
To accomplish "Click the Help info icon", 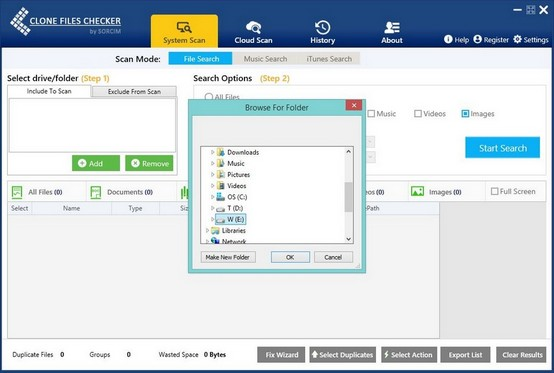I will point(448,39).
